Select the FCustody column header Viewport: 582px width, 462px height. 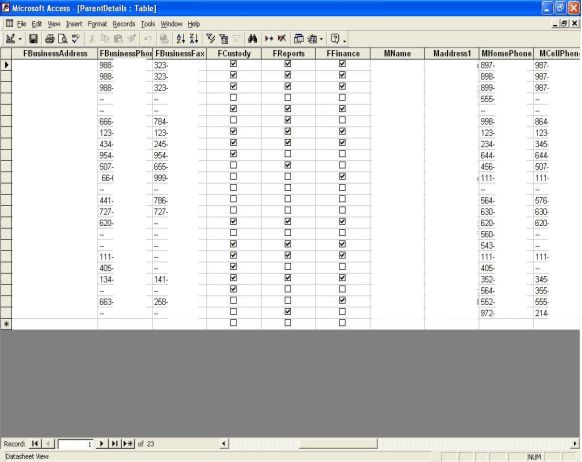pos(234,53)
